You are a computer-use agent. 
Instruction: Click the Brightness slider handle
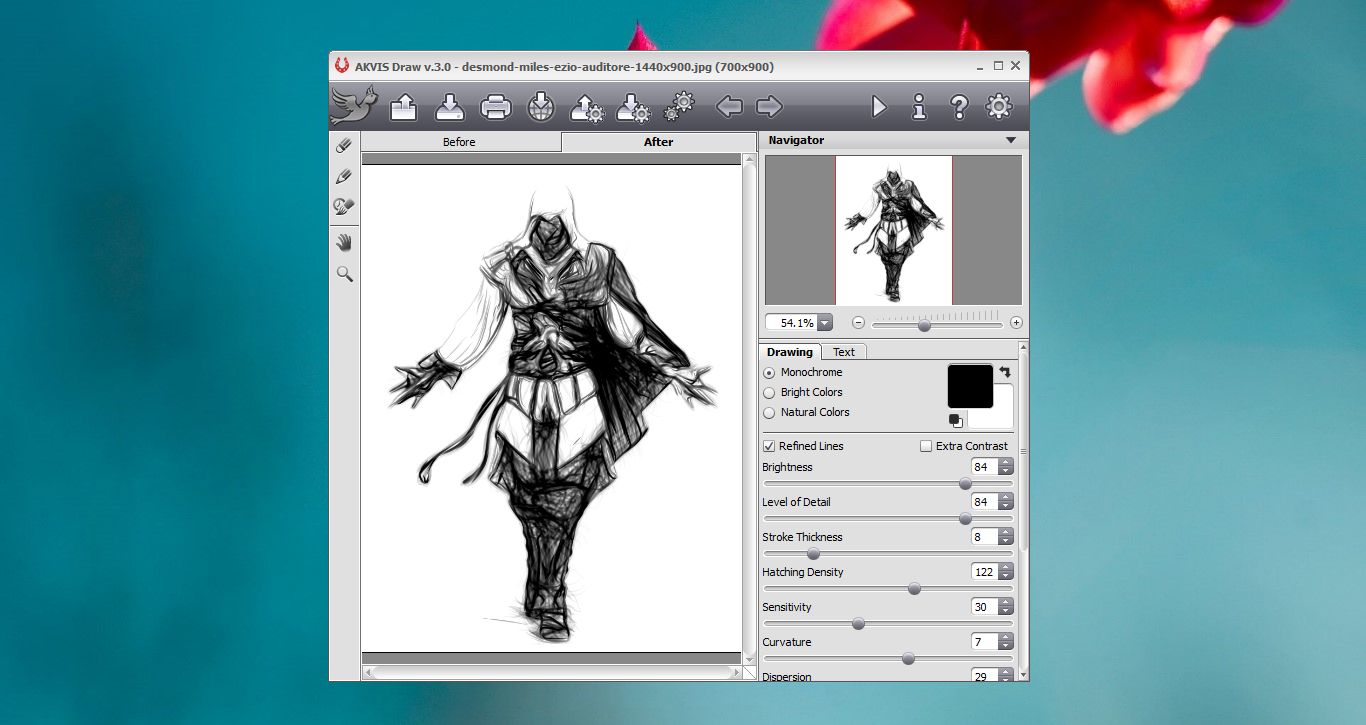965,484
